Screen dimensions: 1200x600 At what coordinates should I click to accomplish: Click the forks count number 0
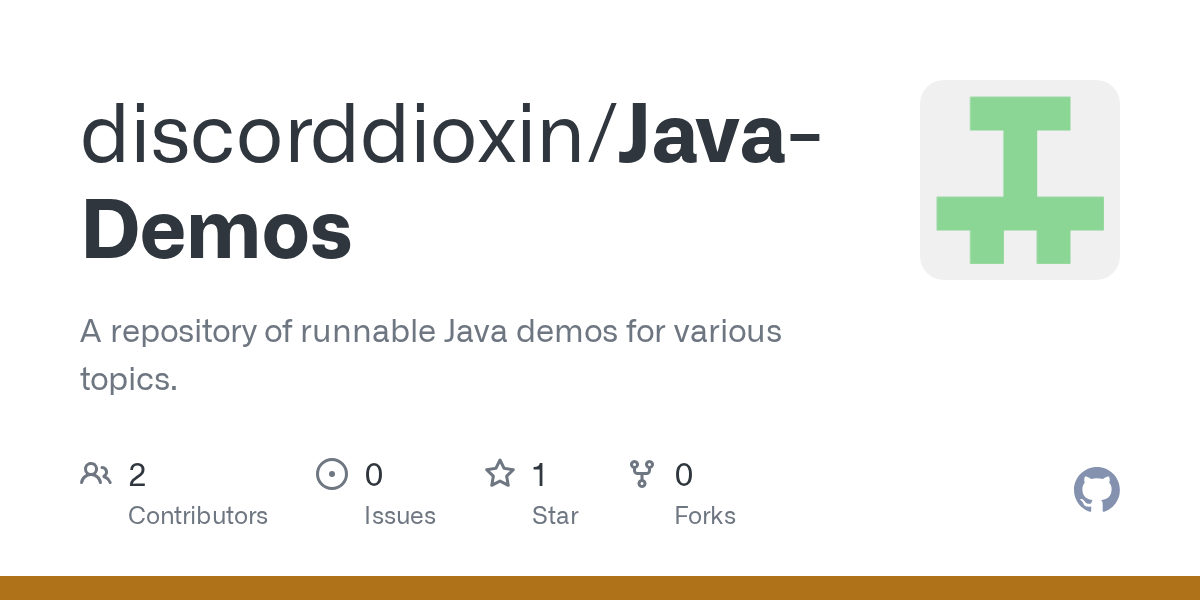[684, 475]
